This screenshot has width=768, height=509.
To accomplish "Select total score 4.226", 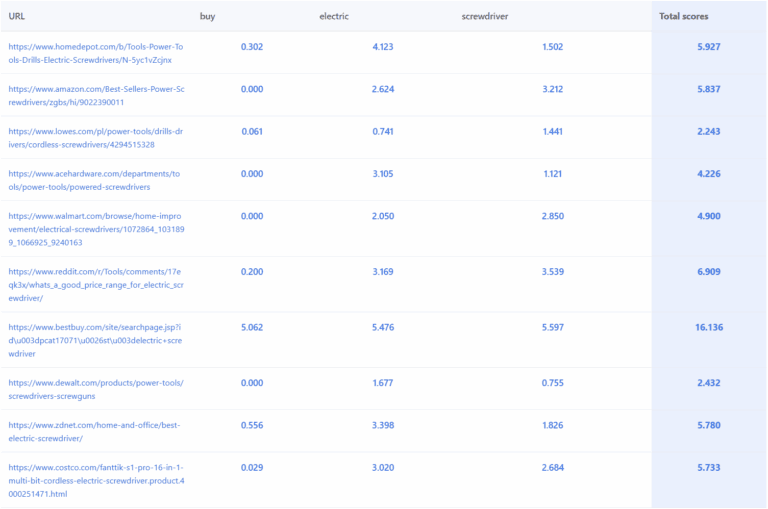I will [709, 174].
